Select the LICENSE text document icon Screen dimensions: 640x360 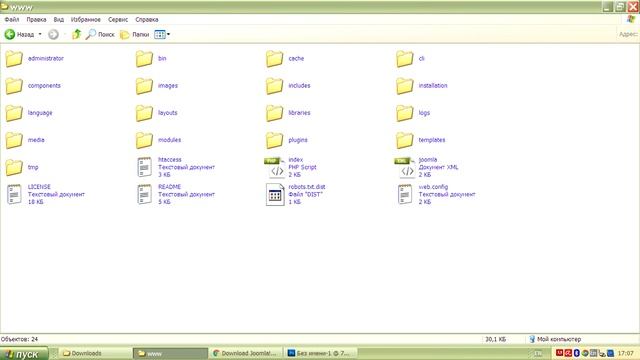[x=14, y=194]
